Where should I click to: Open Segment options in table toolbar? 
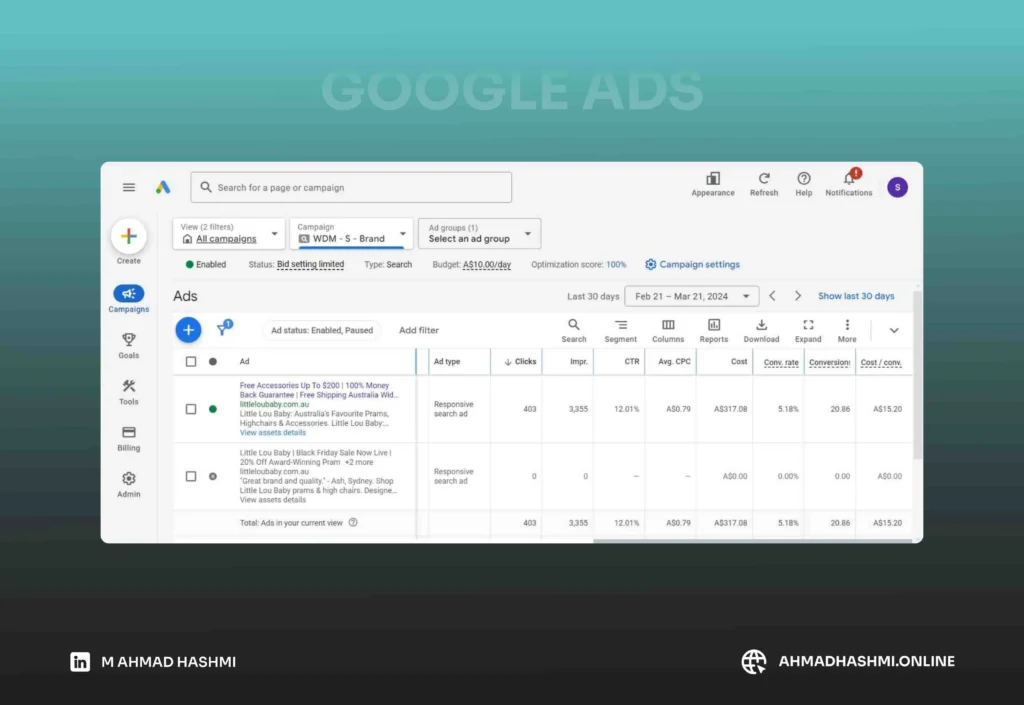[620, 326]
